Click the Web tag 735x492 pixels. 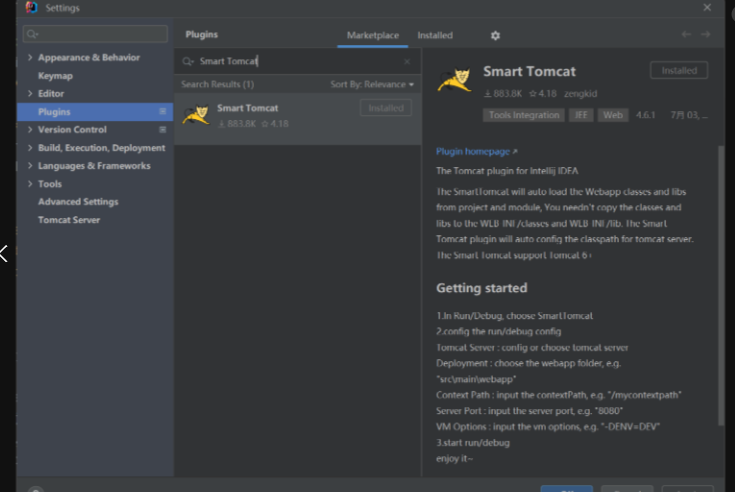click(x=613, y=115)
